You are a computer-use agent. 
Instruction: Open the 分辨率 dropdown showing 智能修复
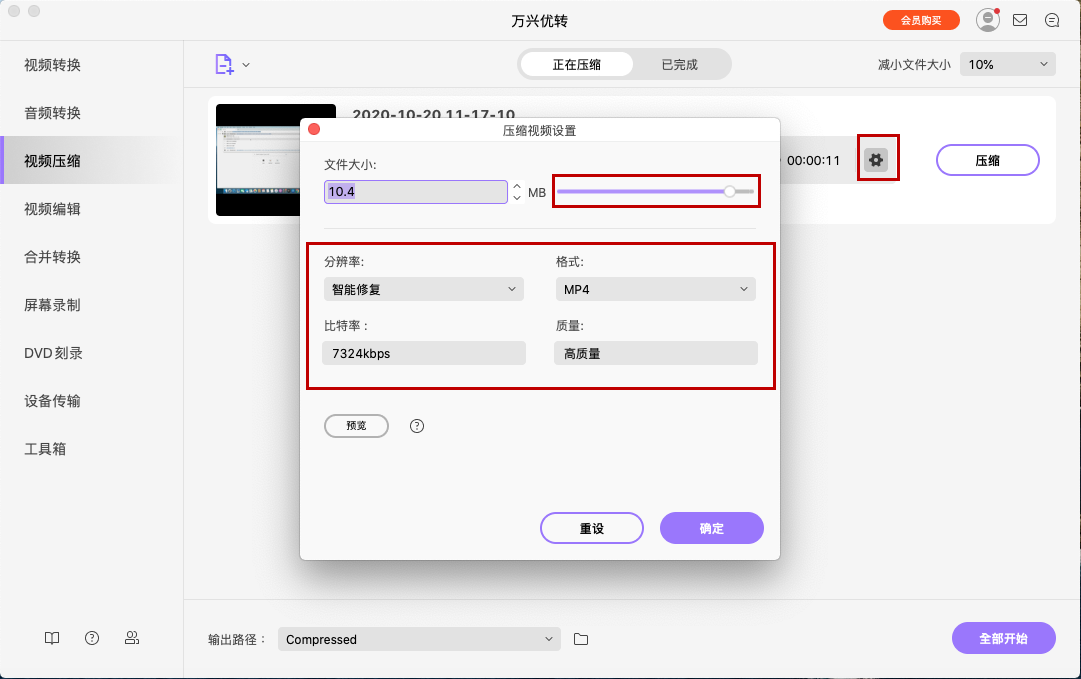click(x=423, y=288)
